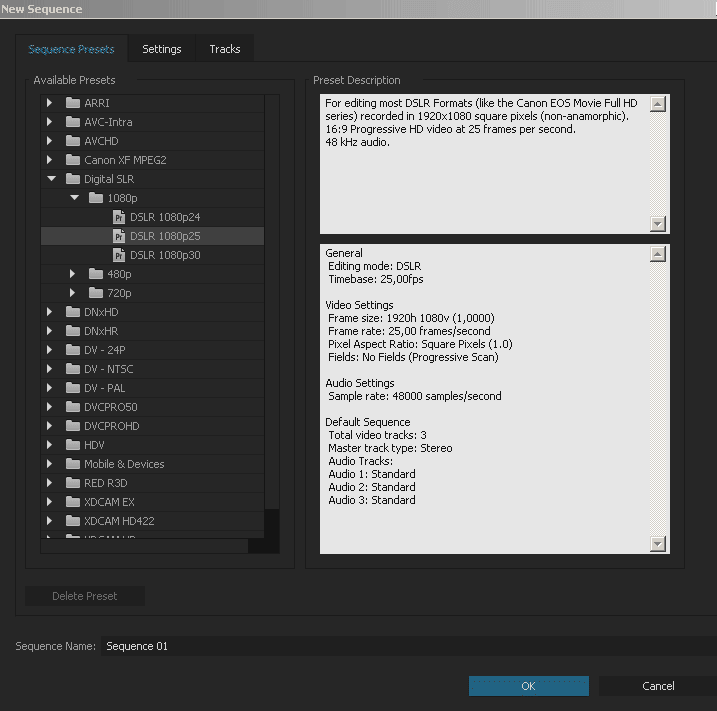This screenshot has width=717, height=711.
Task: Click the AVCHD folder icon
Action: [73, 140]
